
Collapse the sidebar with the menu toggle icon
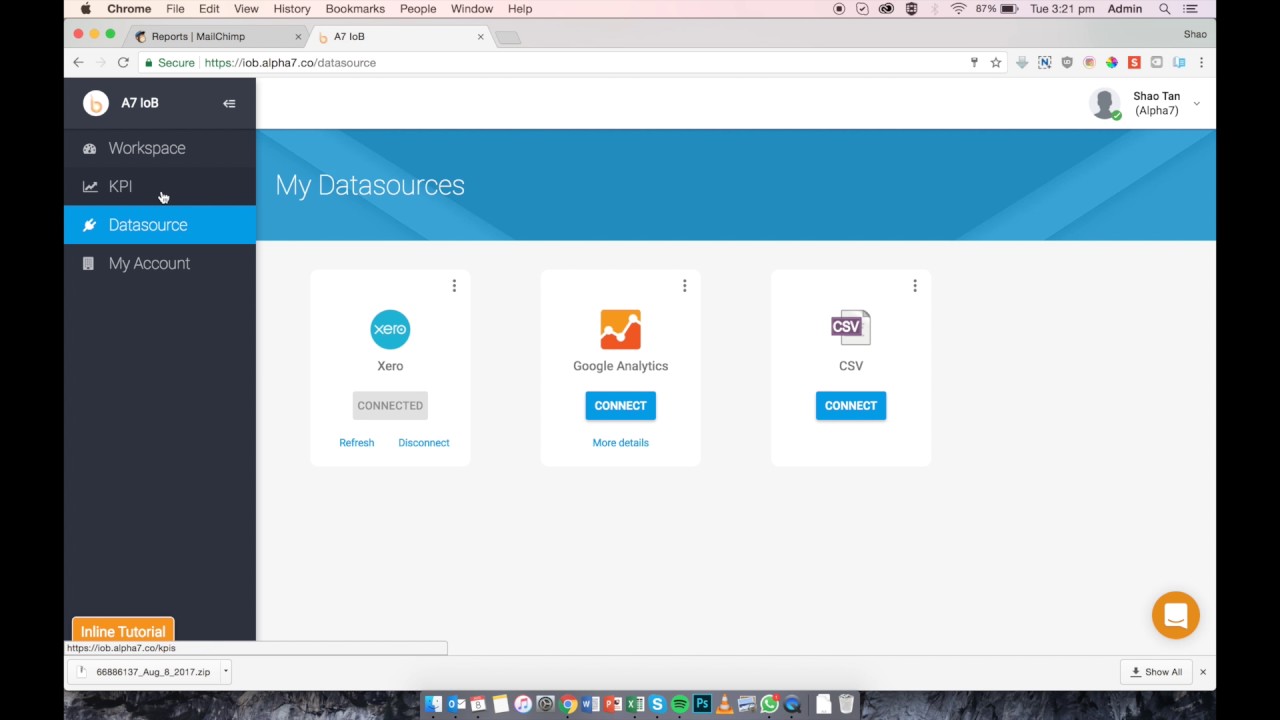[x=229, y=103]
